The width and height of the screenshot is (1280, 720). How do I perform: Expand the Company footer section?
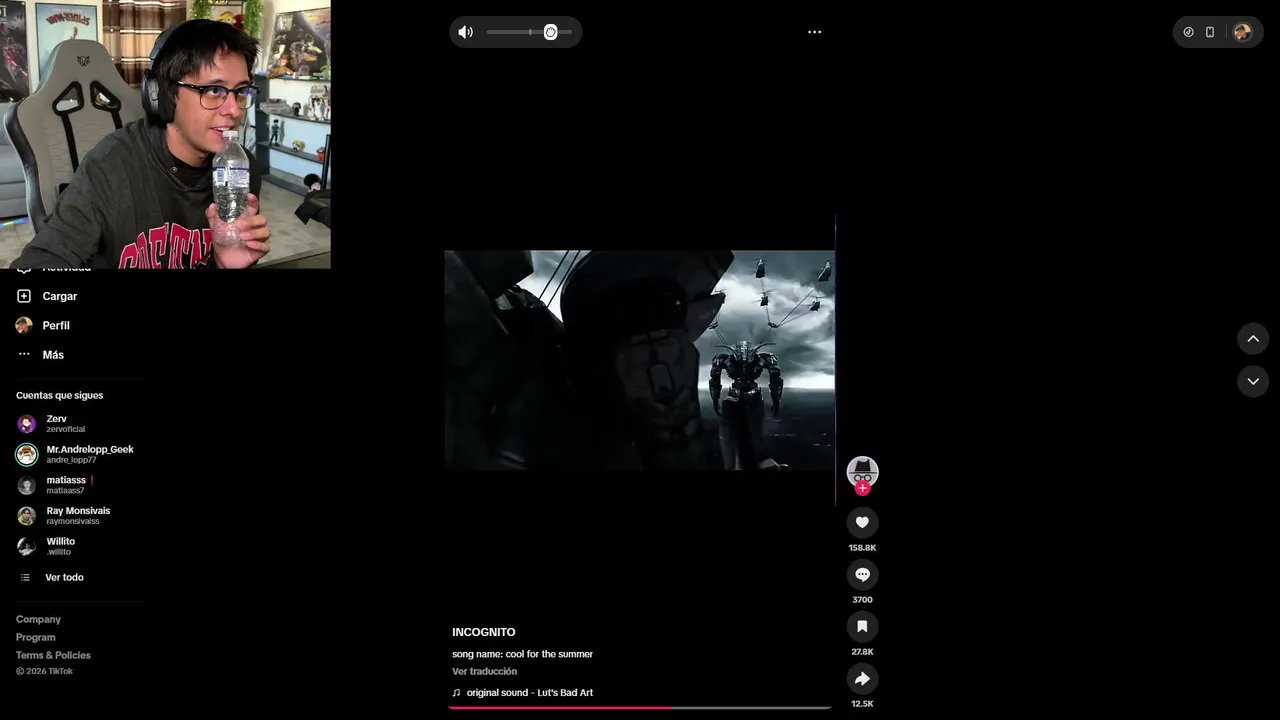(38, 619)
